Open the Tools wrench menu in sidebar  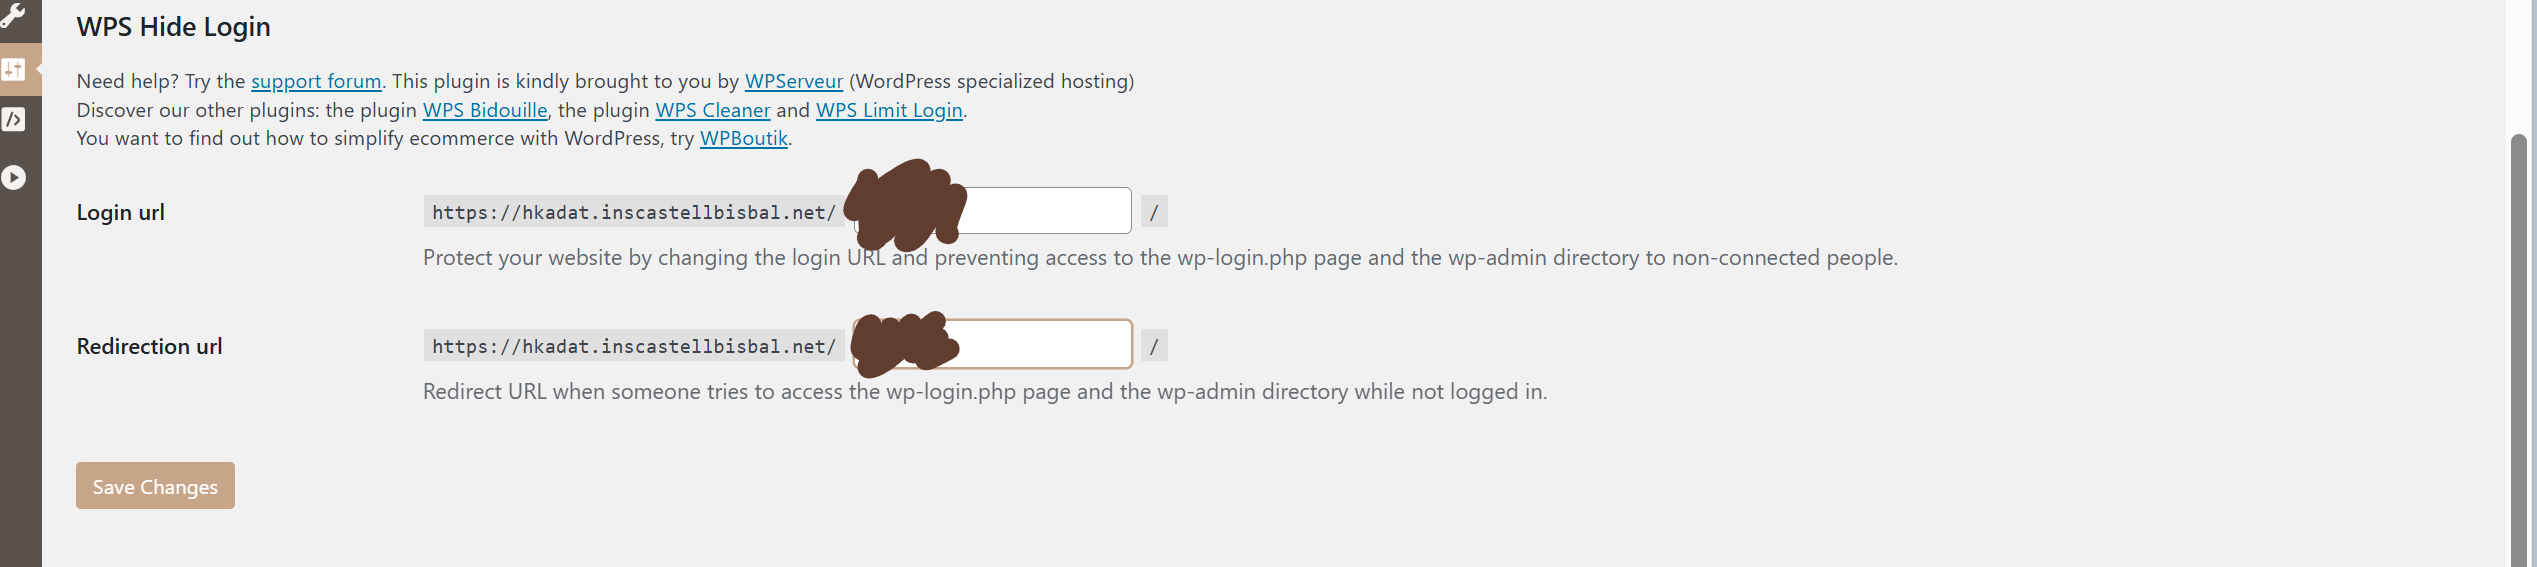coord(14,15)
